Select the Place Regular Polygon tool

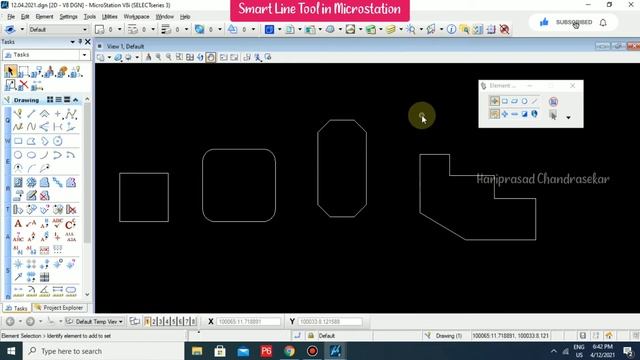[x=58, y=141]
